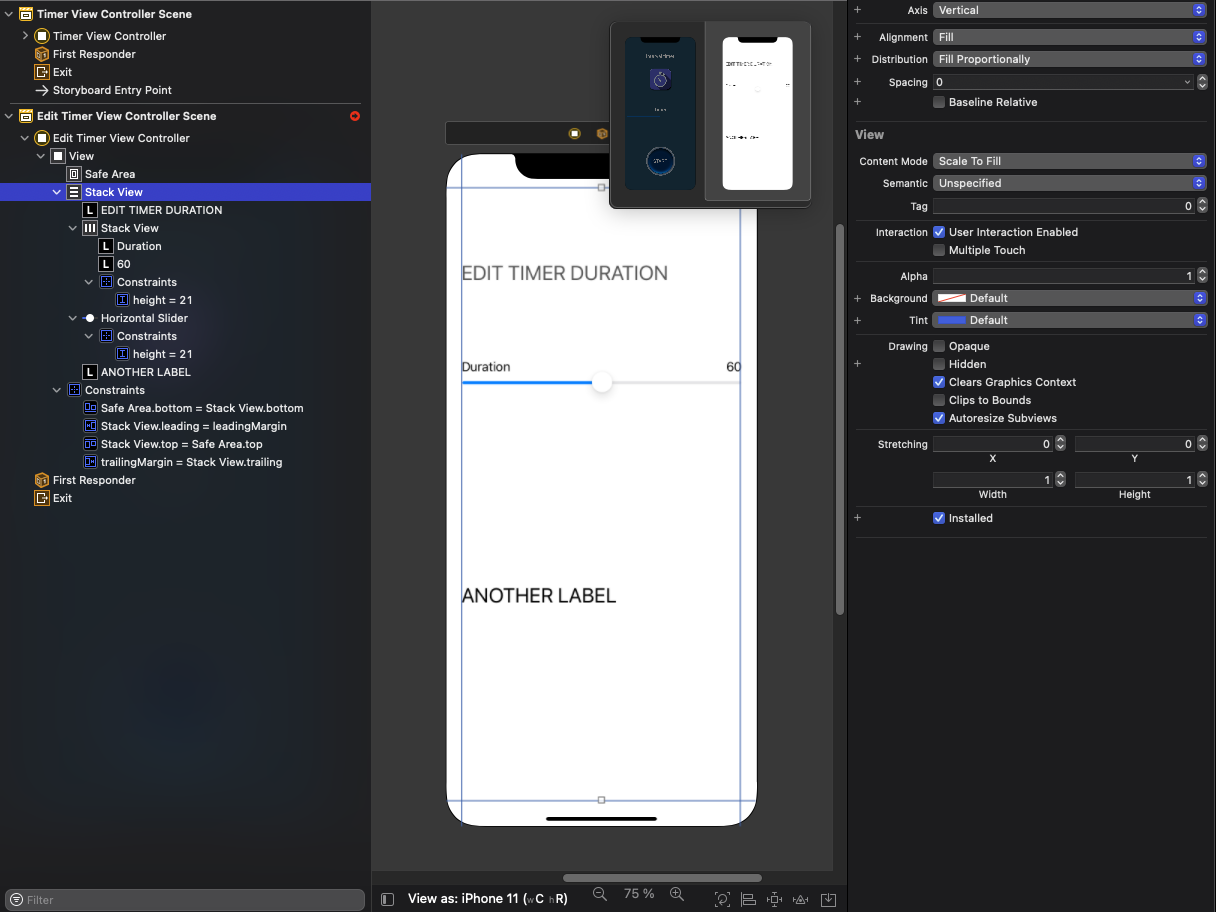
Task: Click Exit icon under Timer View Controller Scene
Action: pos(42,72)
